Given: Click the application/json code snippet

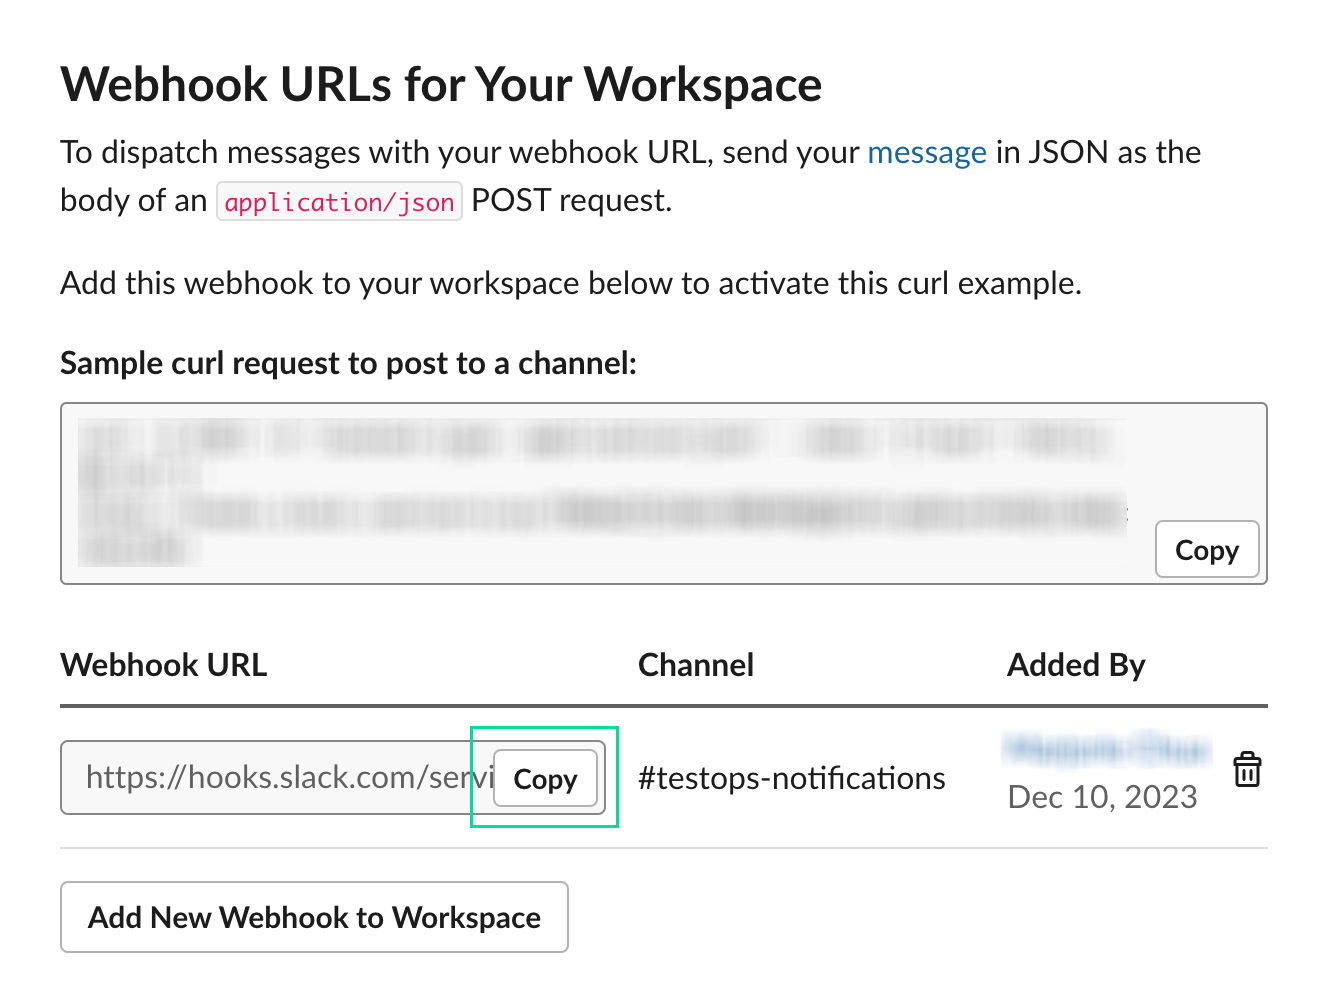Looking at the screenshot, I should click(x=339, y=201).
